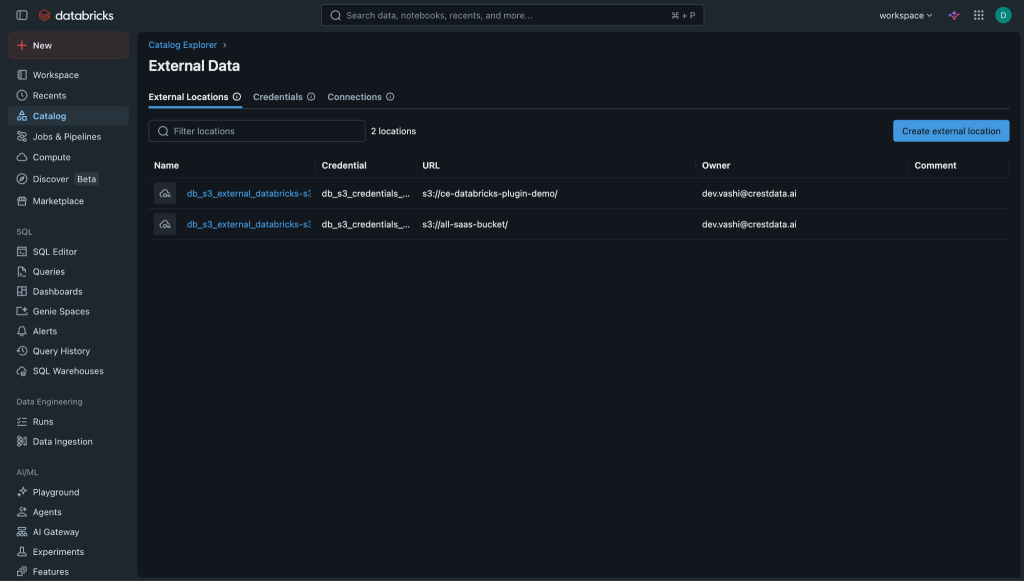Open the user avatar D menu

coord(1003,15)
